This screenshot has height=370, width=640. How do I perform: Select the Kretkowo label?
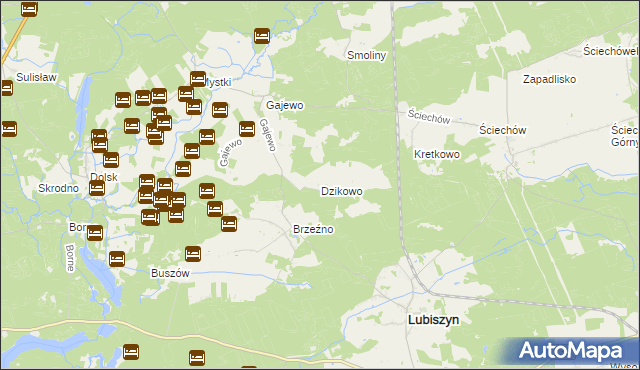437,154
